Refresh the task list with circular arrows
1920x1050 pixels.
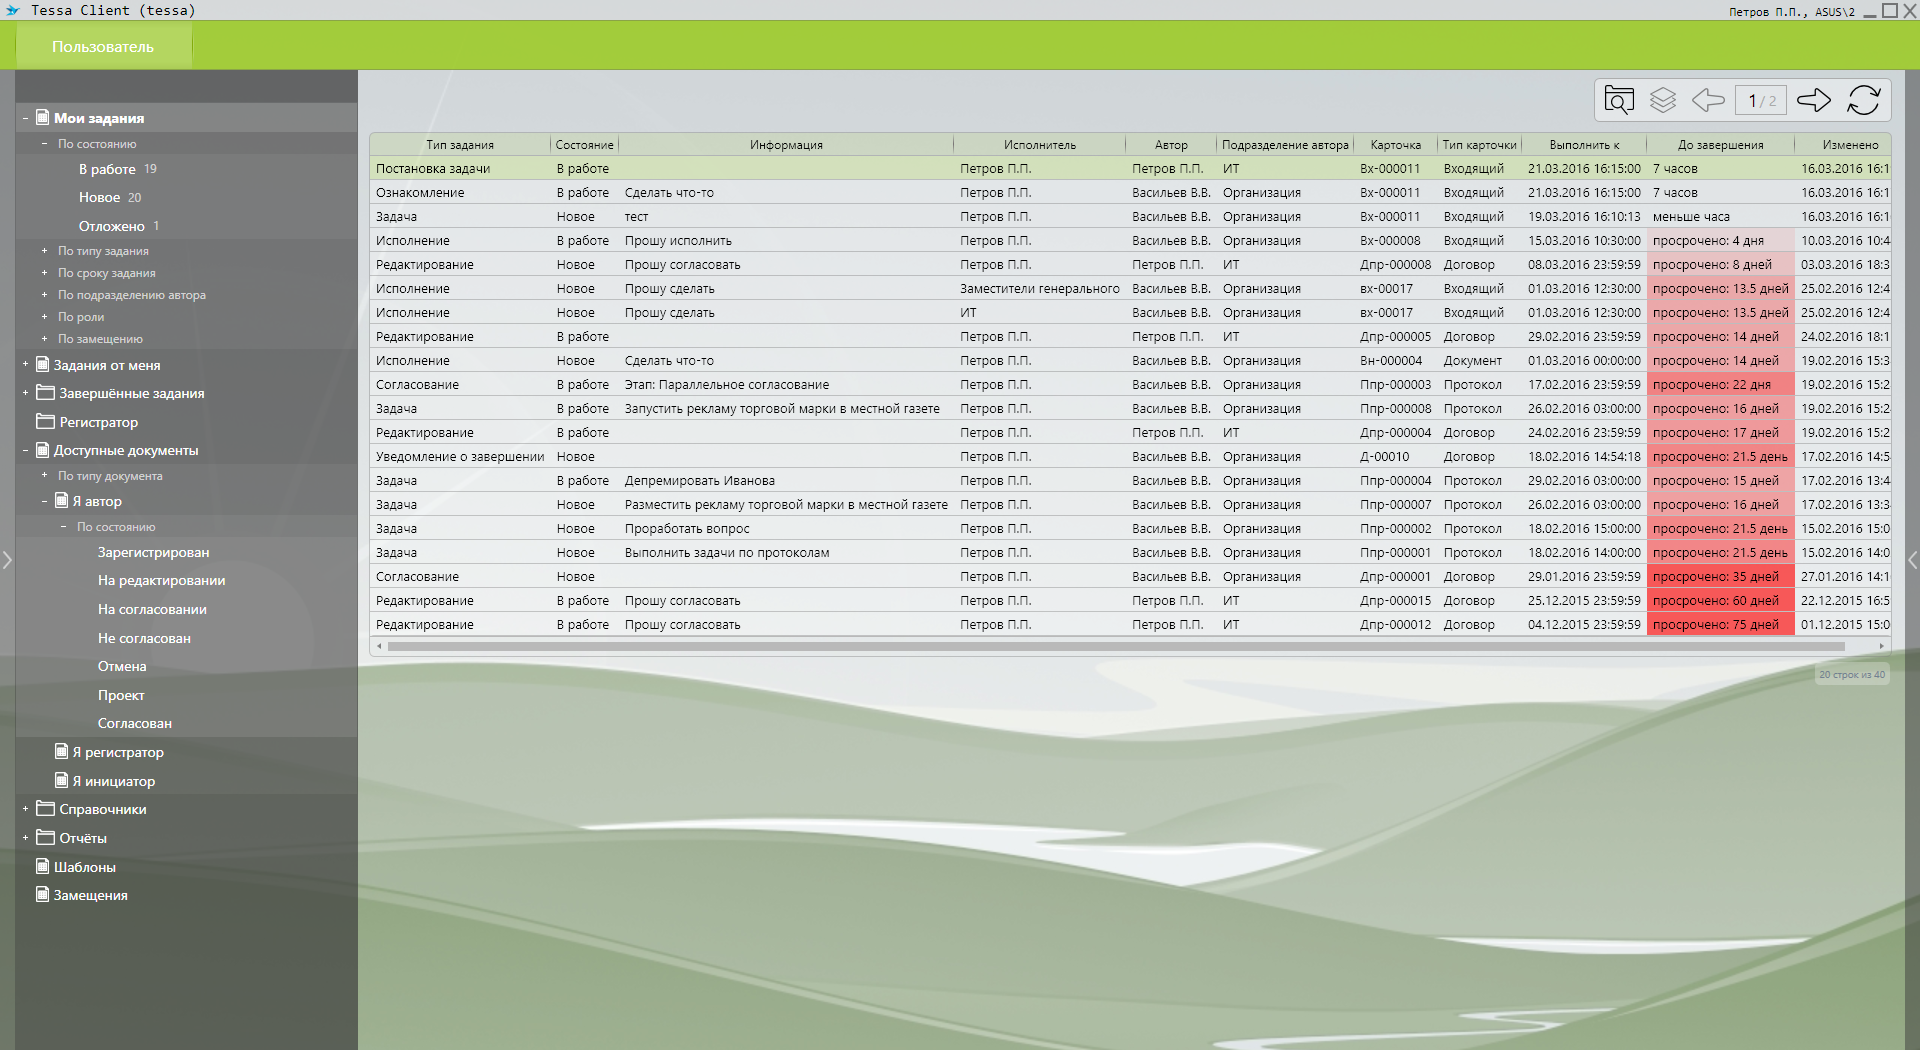tap(1863, 100)
